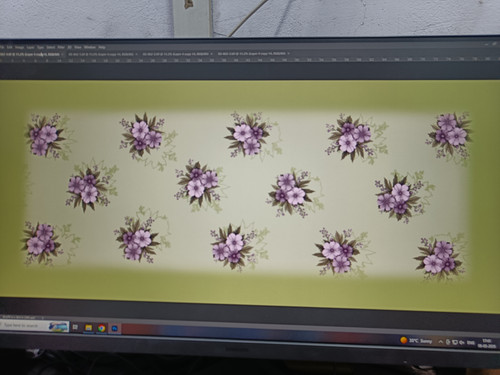This screenshot has width=500, height=375.
Task: Open the Sunny weather widget
Action: click(x=416, y=341)
